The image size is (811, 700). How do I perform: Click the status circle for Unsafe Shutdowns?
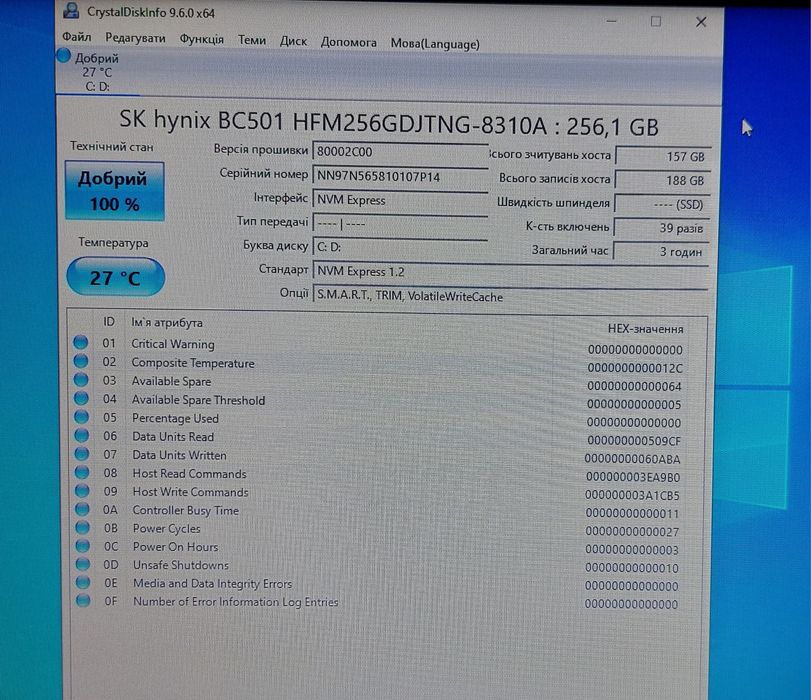[x=83, y=564]
